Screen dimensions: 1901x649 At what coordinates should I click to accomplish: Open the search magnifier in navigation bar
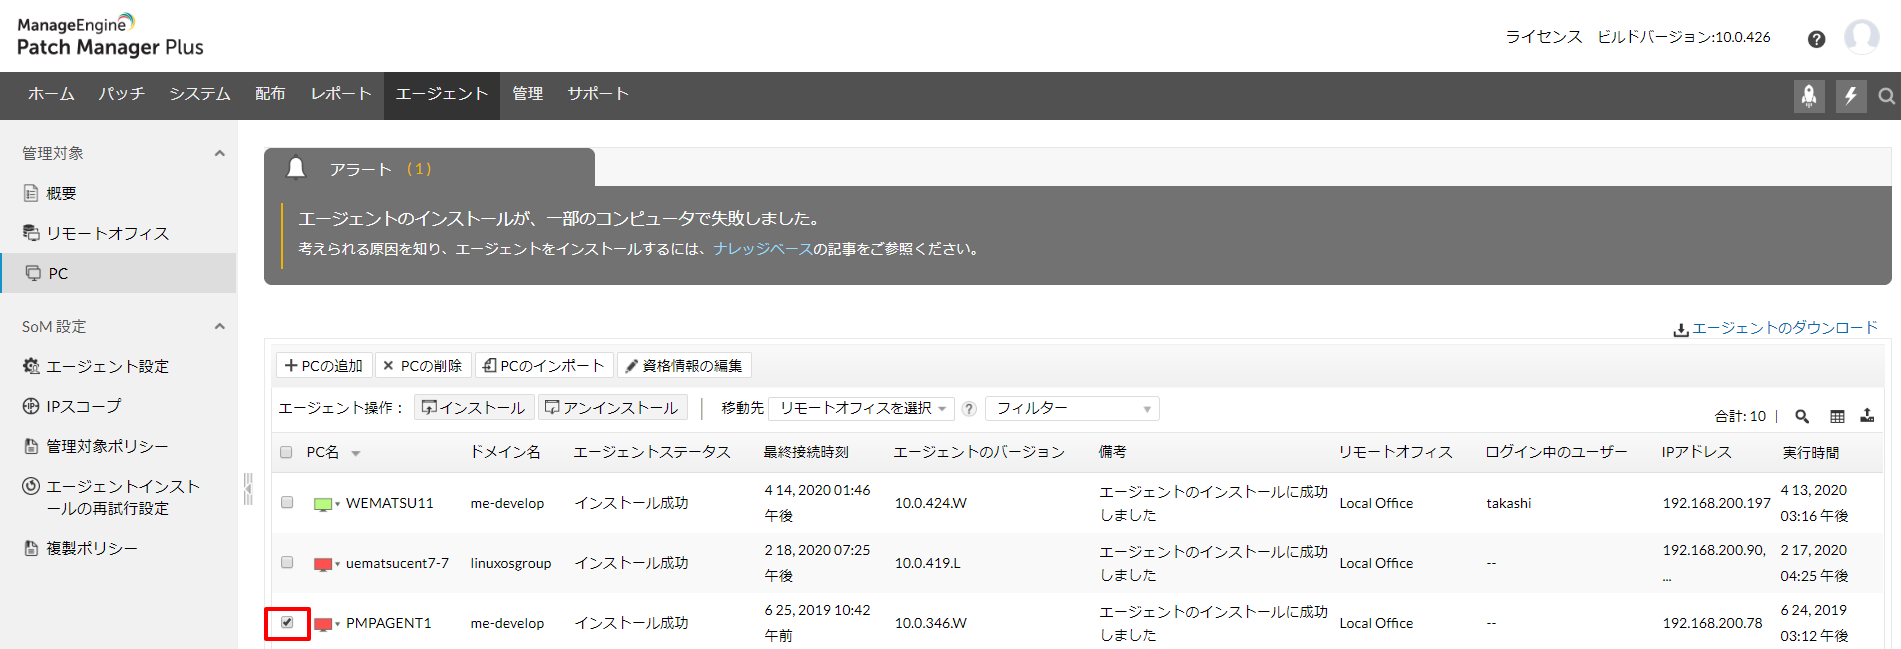tap(1886, 96)
